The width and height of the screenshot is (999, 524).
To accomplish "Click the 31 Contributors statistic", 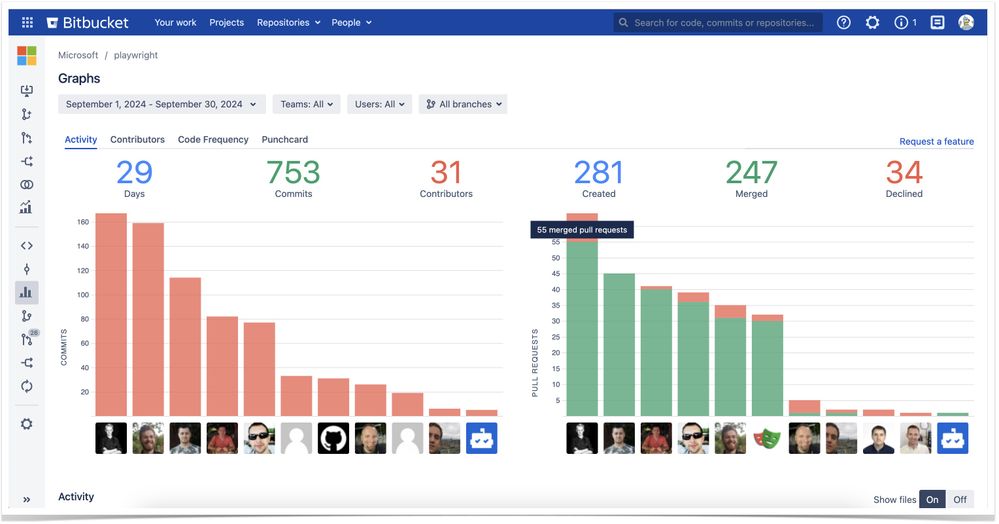I will tap(447, 178).
